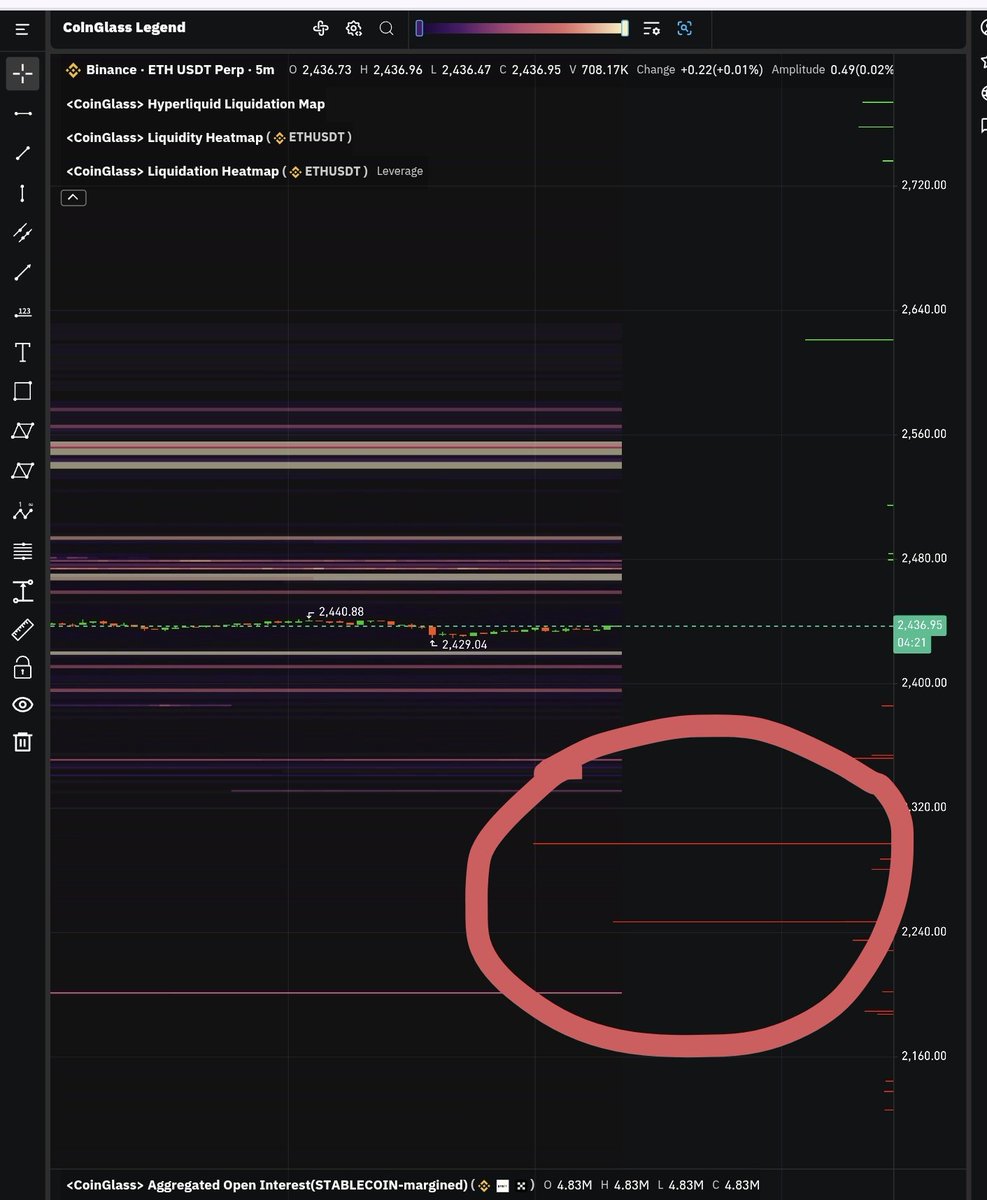
Task: Select the rectangle shape tool
Action: (x=22, y=391)
